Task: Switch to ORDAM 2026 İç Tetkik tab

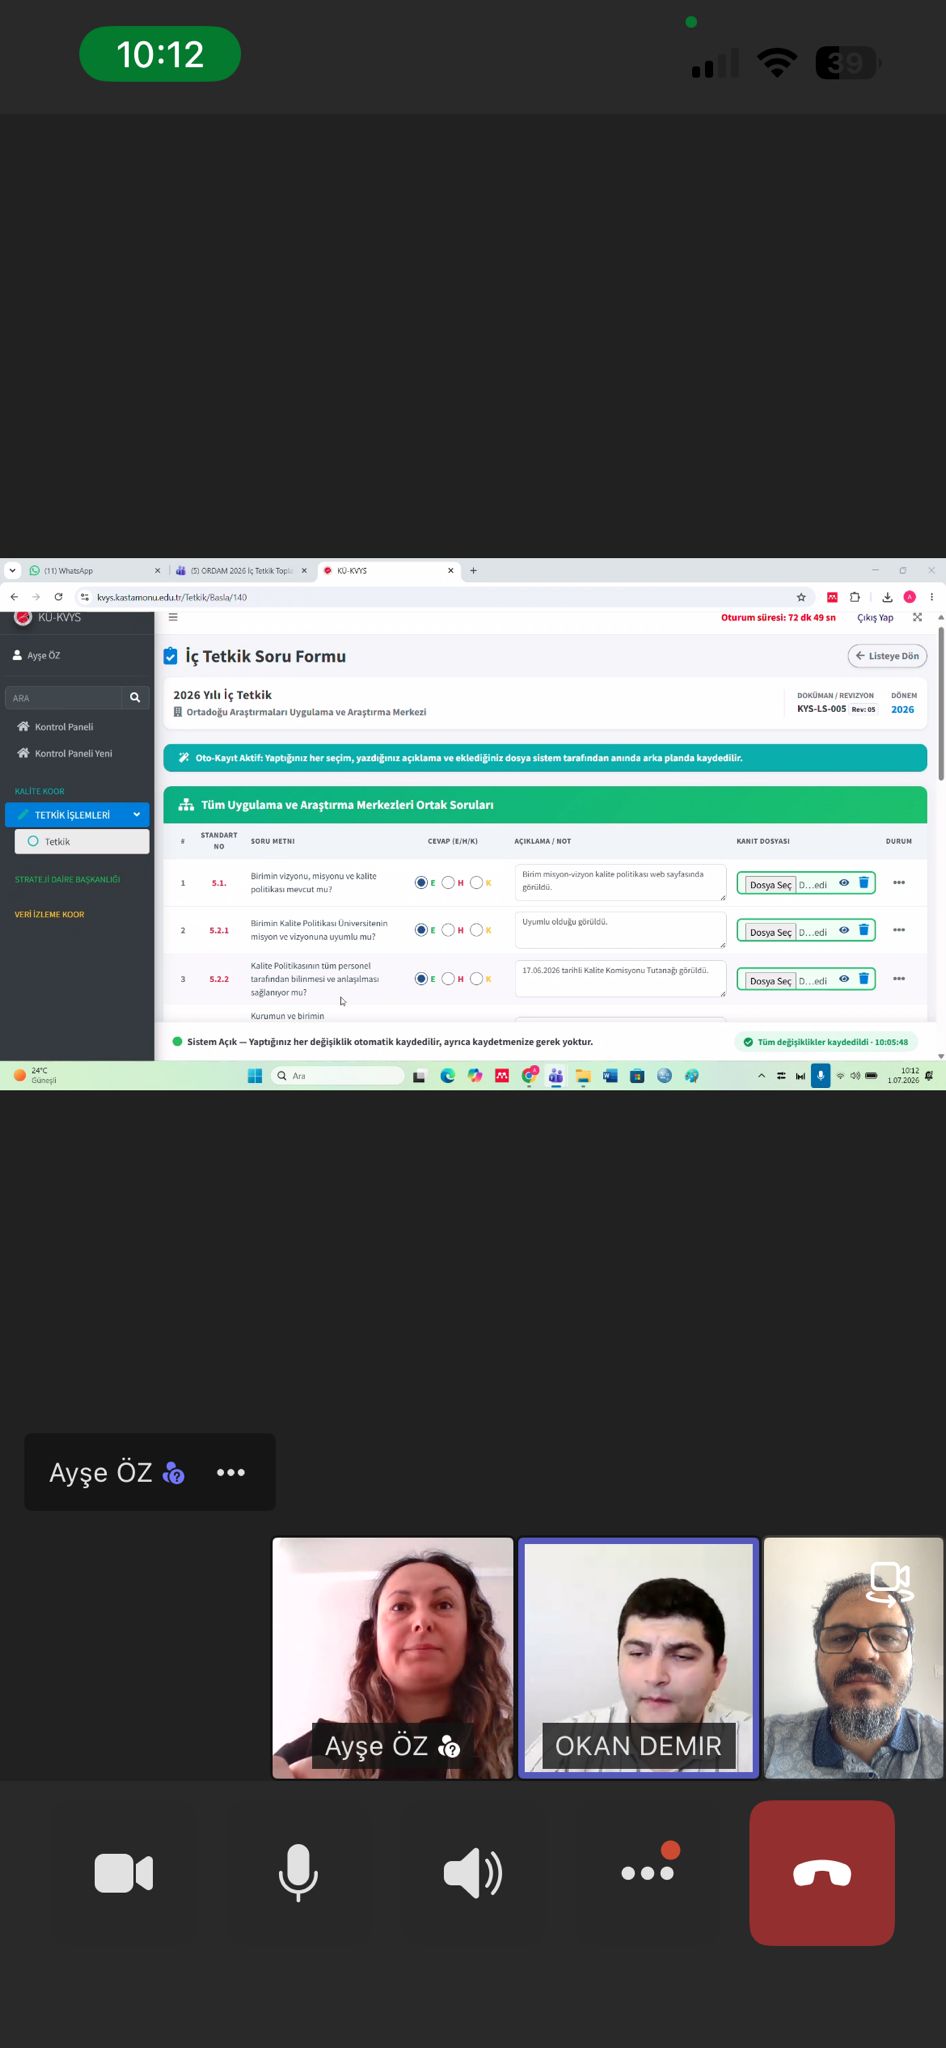Action: [240, 571]
